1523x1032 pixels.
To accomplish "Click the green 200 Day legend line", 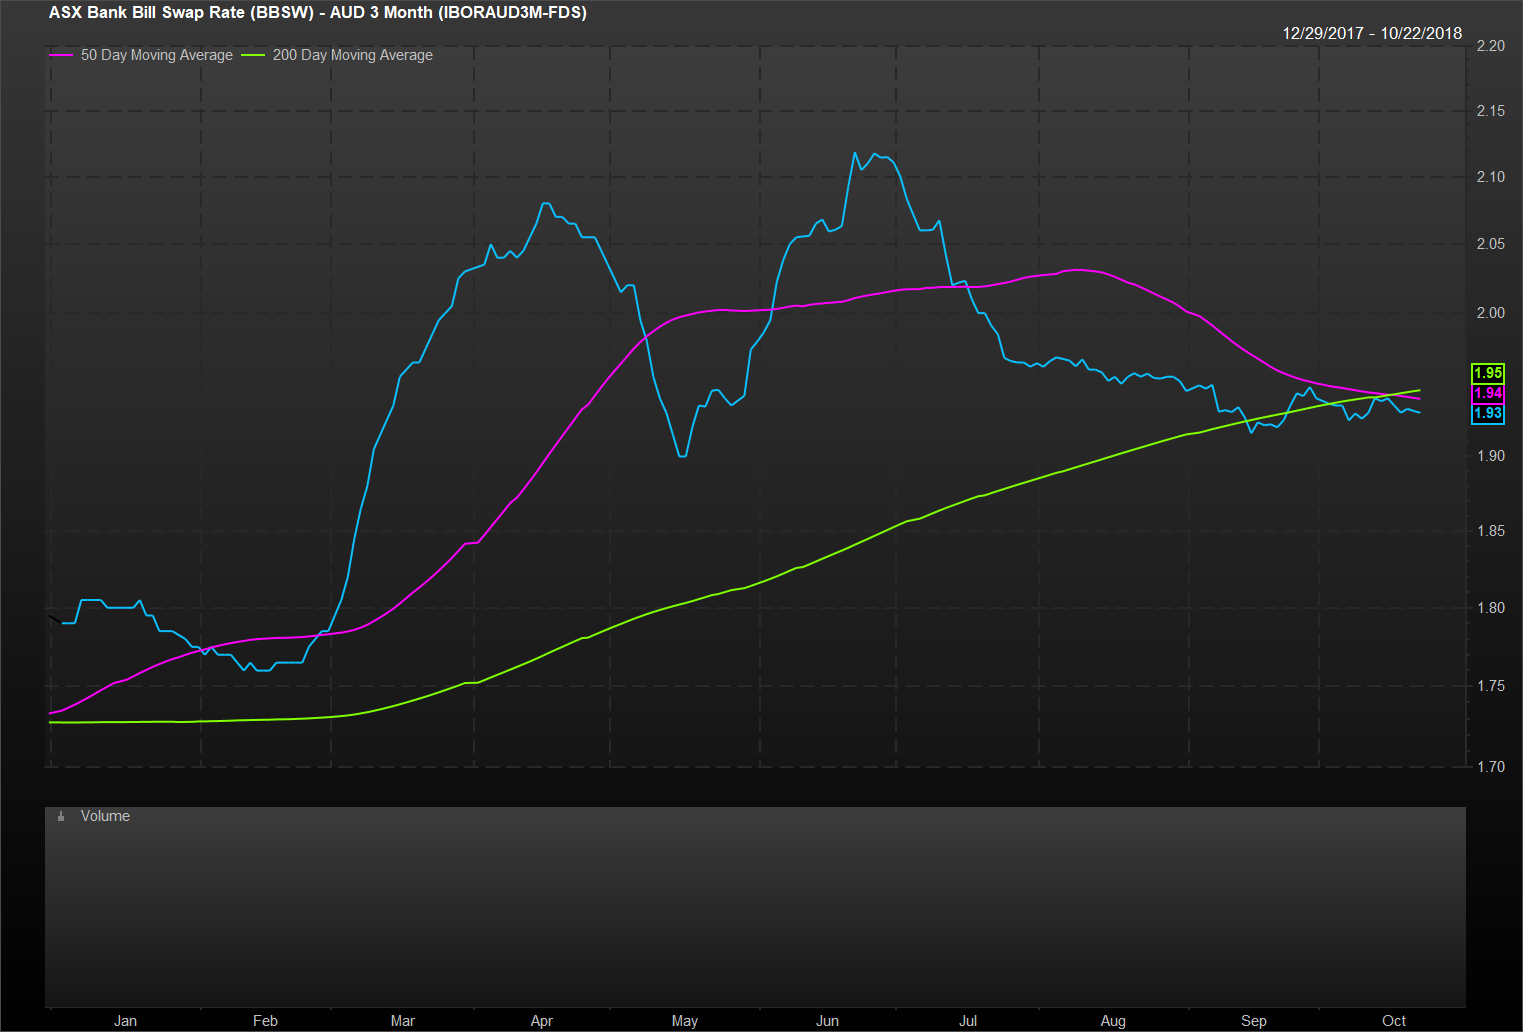I will click(x=253, y=55).
